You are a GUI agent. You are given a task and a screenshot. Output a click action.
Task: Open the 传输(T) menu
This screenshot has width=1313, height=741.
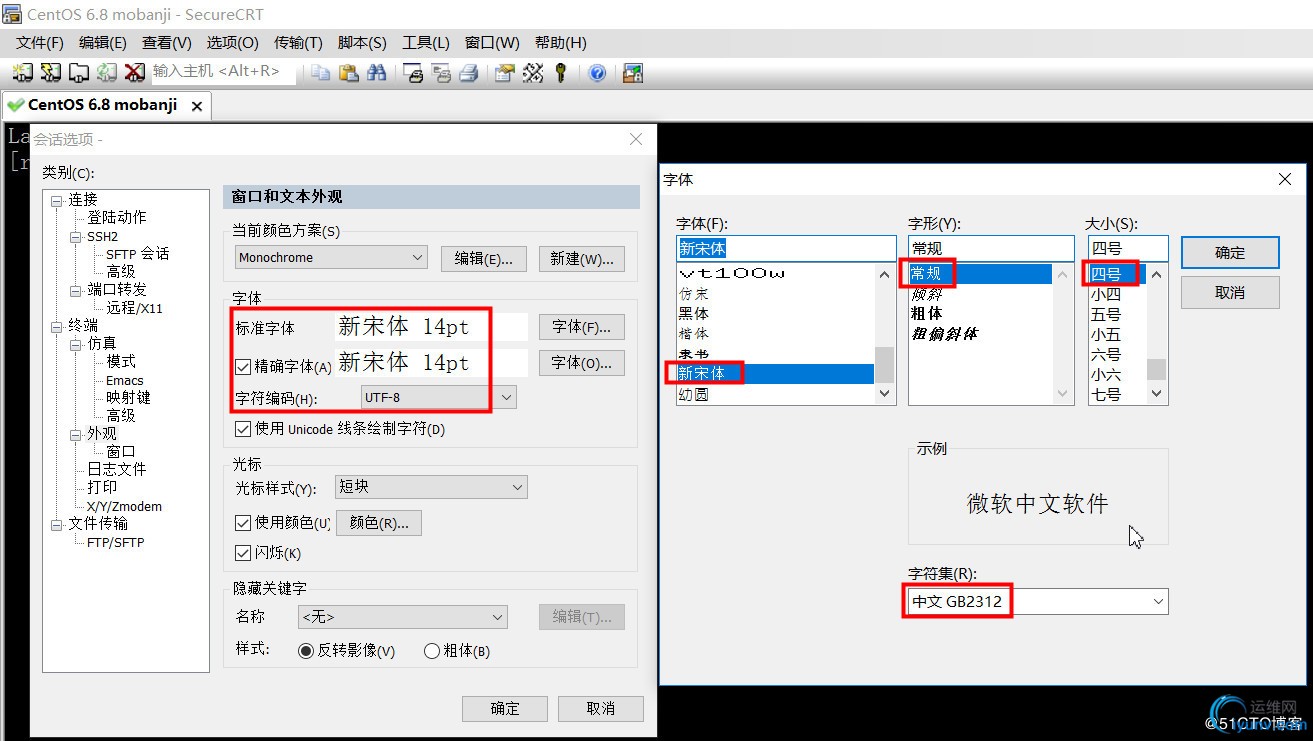click(298, 43)
